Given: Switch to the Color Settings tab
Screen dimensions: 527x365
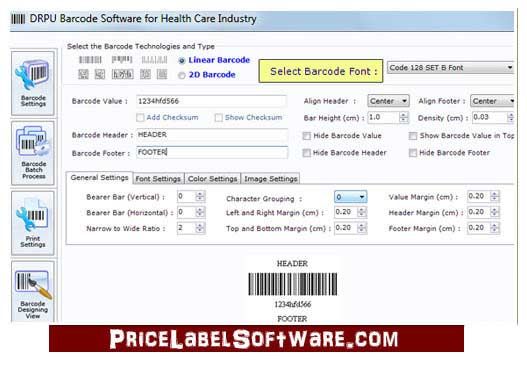Looking at the screenshot, I should point(212,179).
